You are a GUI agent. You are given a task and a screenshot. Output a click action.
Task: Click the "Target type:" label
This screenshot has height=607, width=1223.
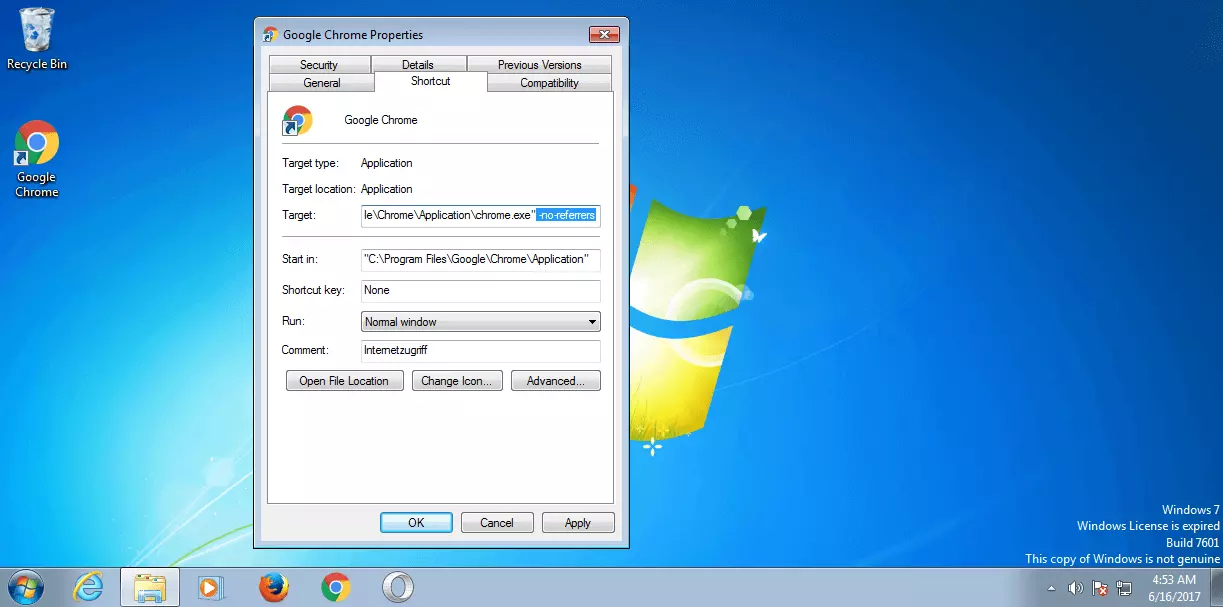point(310,163)
